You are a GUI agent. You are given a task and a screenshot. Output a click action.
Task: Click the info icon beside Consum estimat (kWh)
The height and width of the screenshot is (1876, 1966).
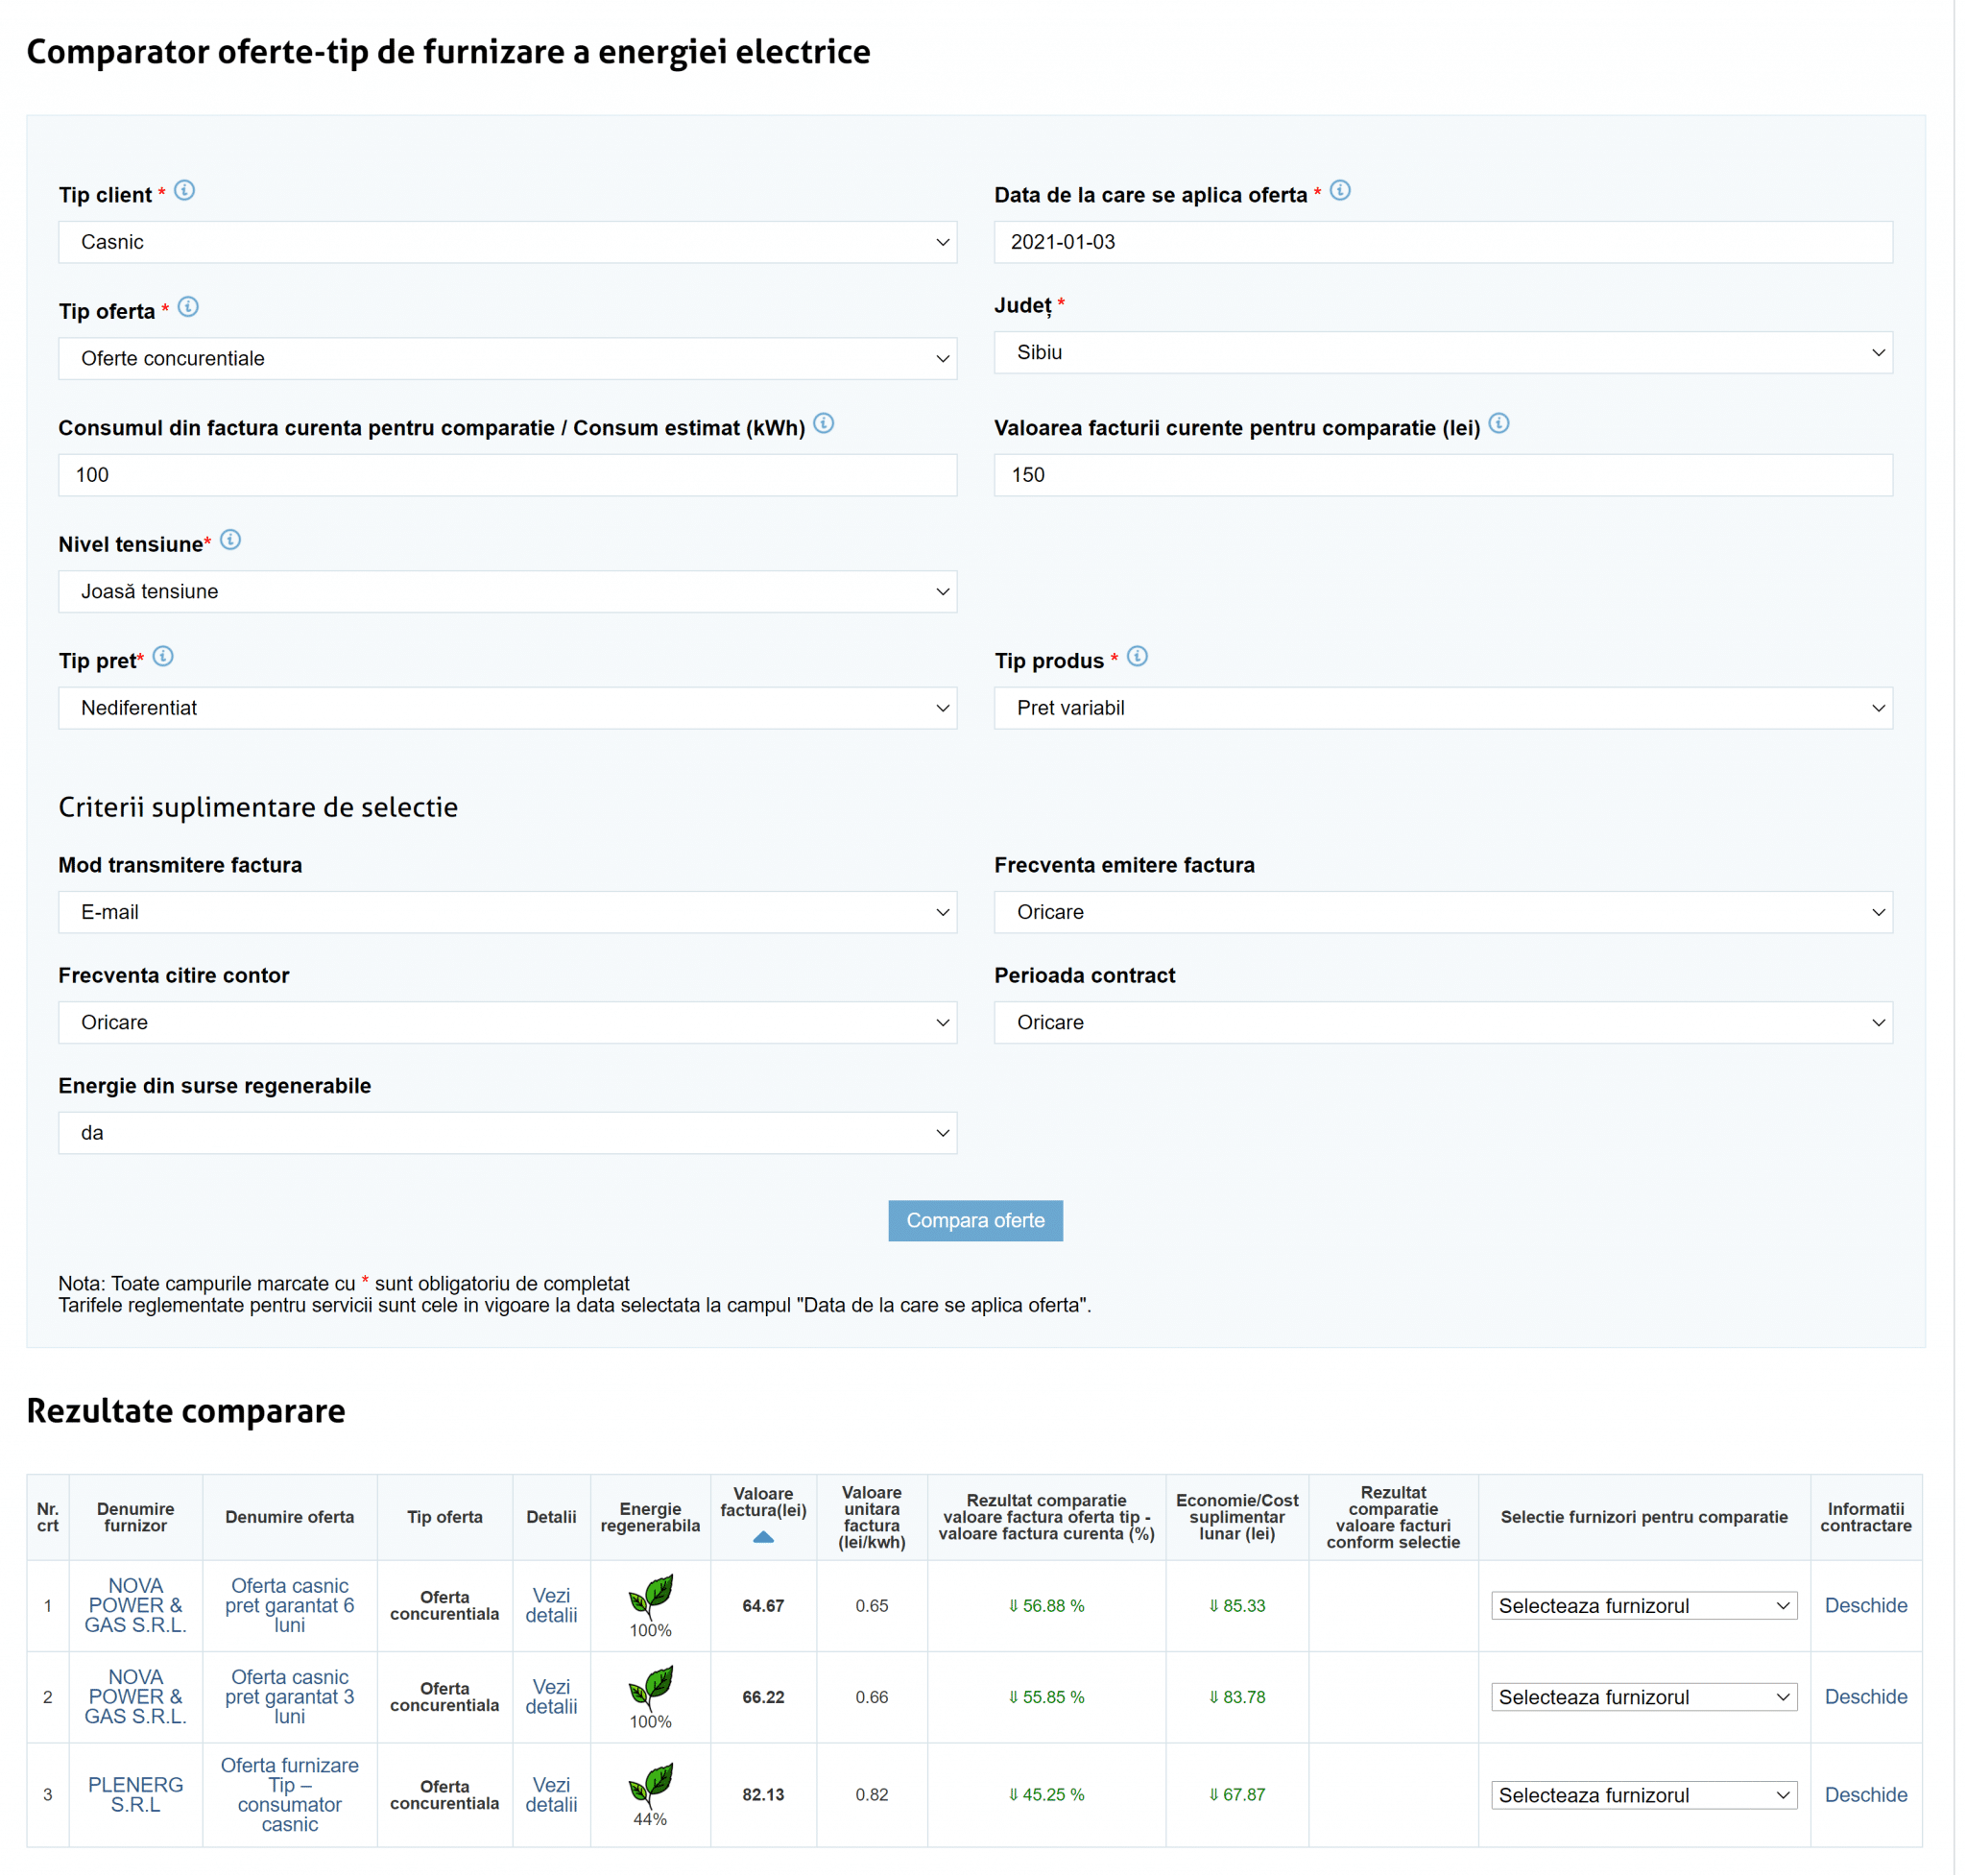coord(823,423)
